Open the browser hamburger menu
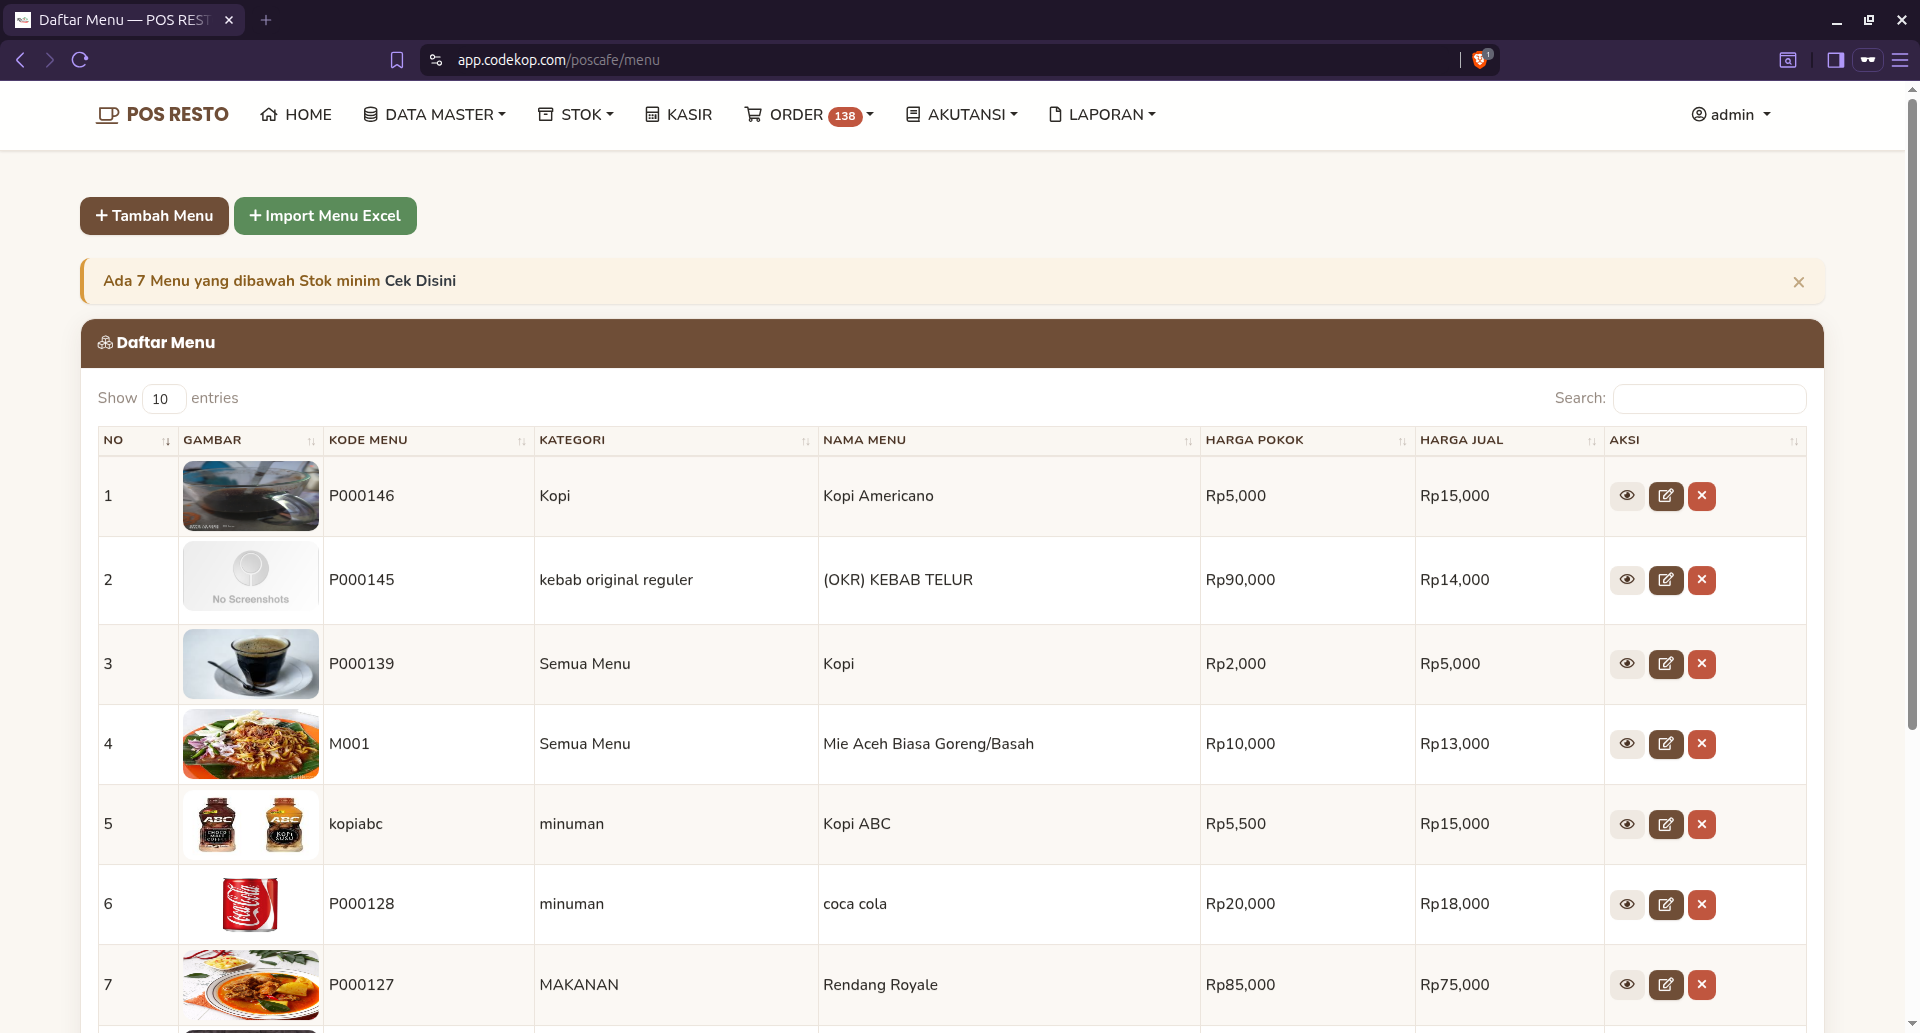Viewport: 1920px width, 1033px height. click(1900, 60)
